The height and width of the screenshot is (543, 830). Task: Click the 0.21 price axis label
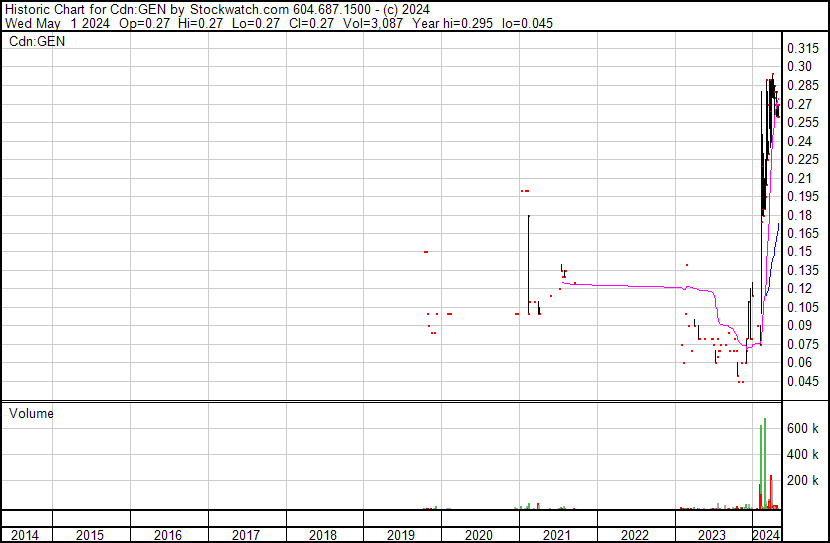799,178
